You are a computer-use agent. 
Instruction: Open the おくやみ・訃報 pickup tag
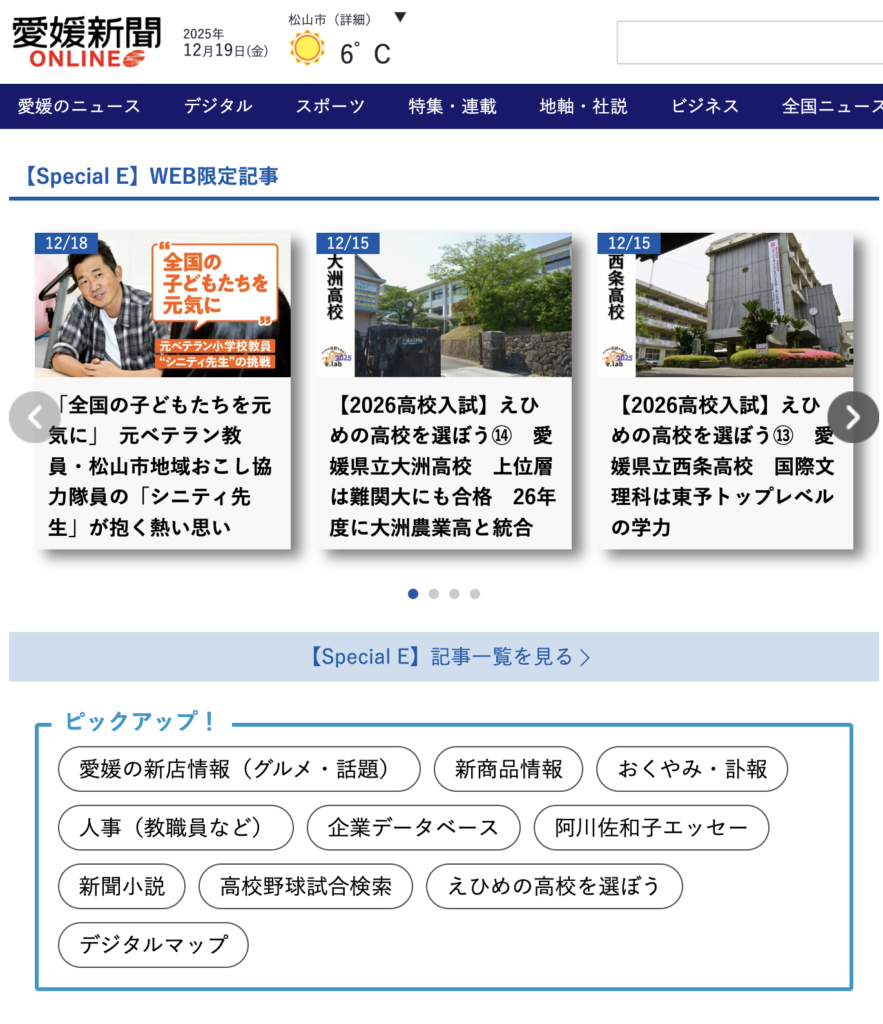(692, 769)
